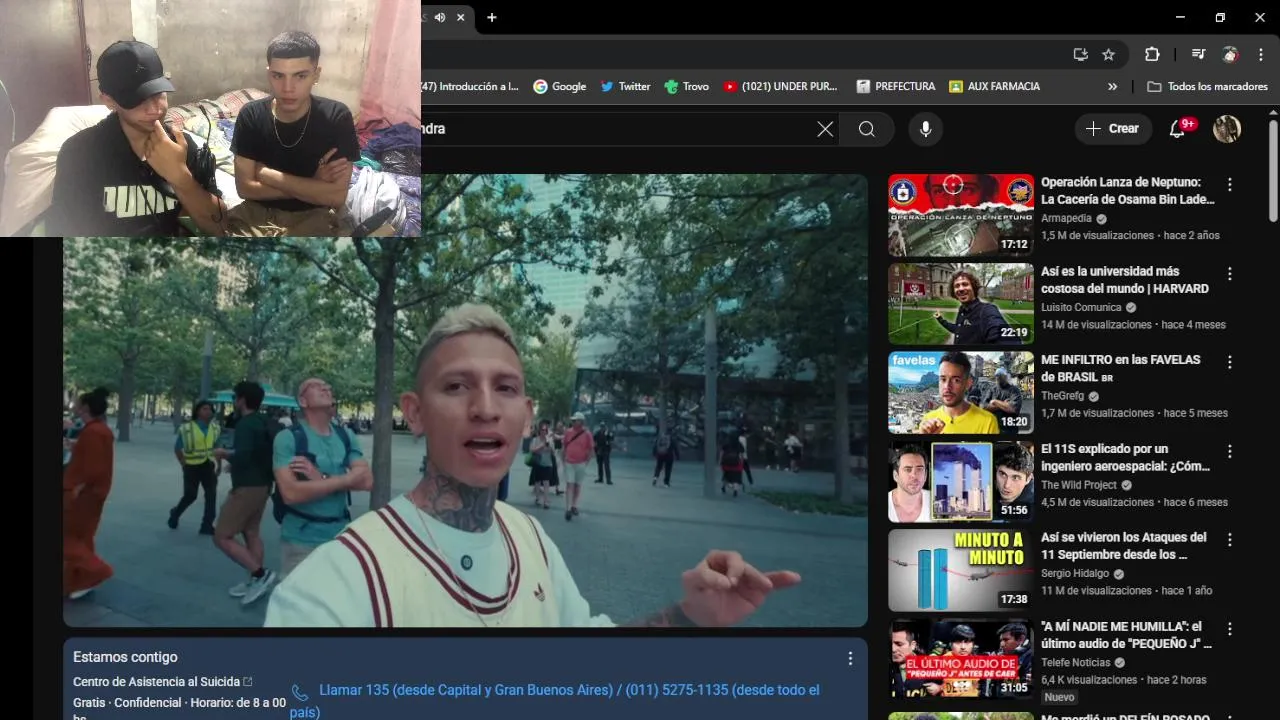Open title Así se vivieron los Ataques
1280x720 pixels.
(x=1124, y=546)
